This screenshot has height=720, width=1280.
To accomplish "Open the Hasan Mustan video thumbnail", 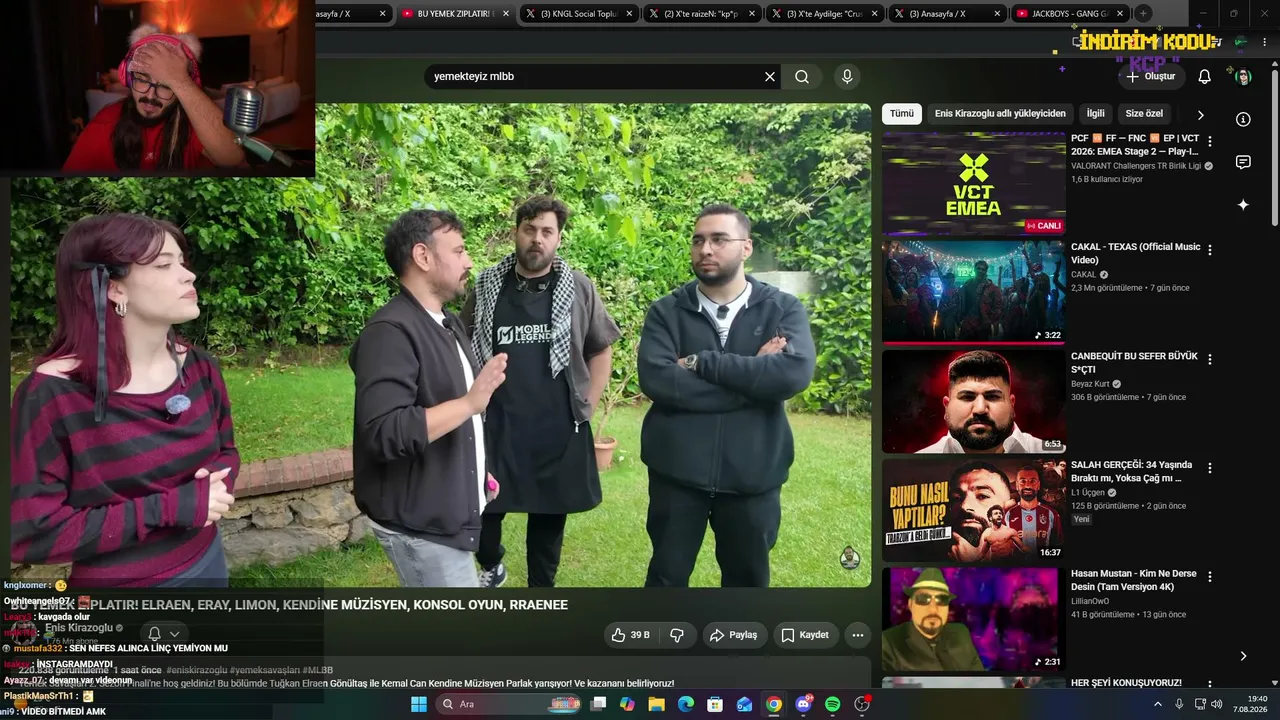I will (x=974, y=619).
